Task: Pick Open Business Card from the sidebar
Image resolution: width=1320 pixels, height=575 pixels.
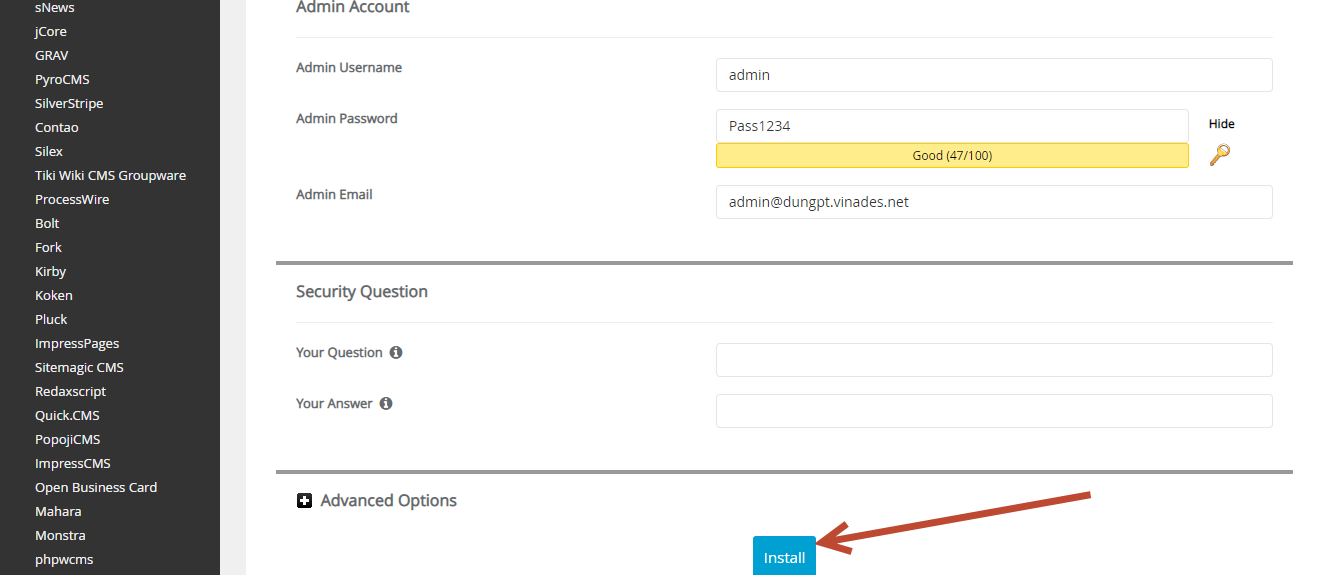Action: [96, 488]
